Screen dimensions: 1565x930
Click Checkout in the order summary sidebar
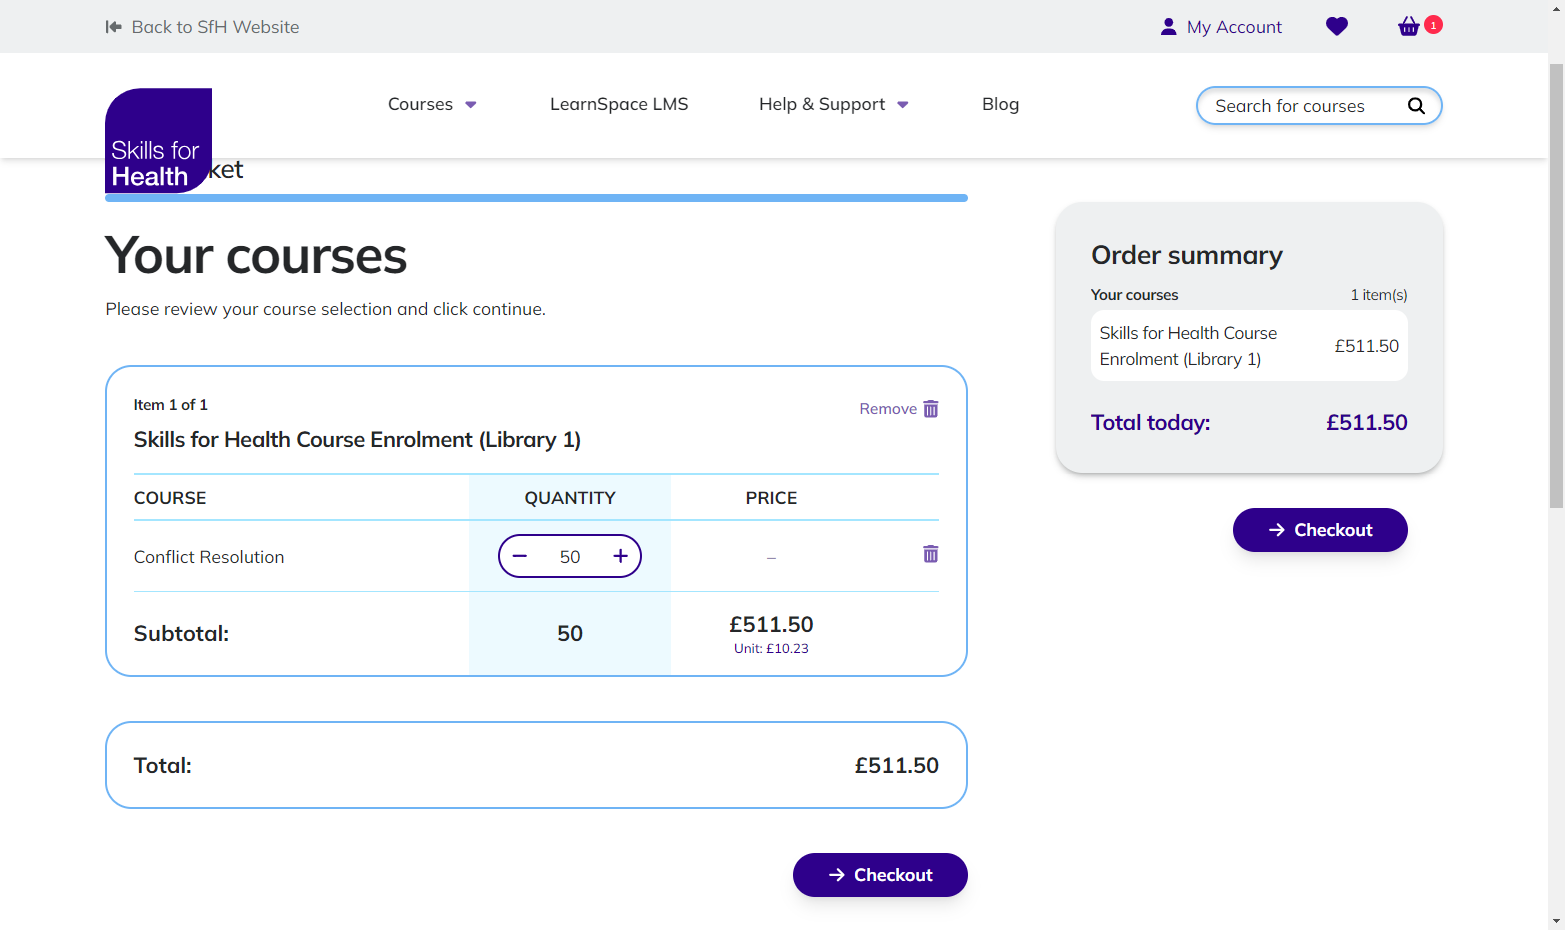coord(1320,530)
